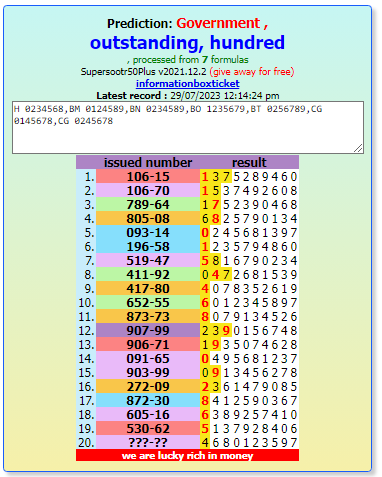Click result row 5816790234
Screen dimensions: 382x477
[249, 260]
